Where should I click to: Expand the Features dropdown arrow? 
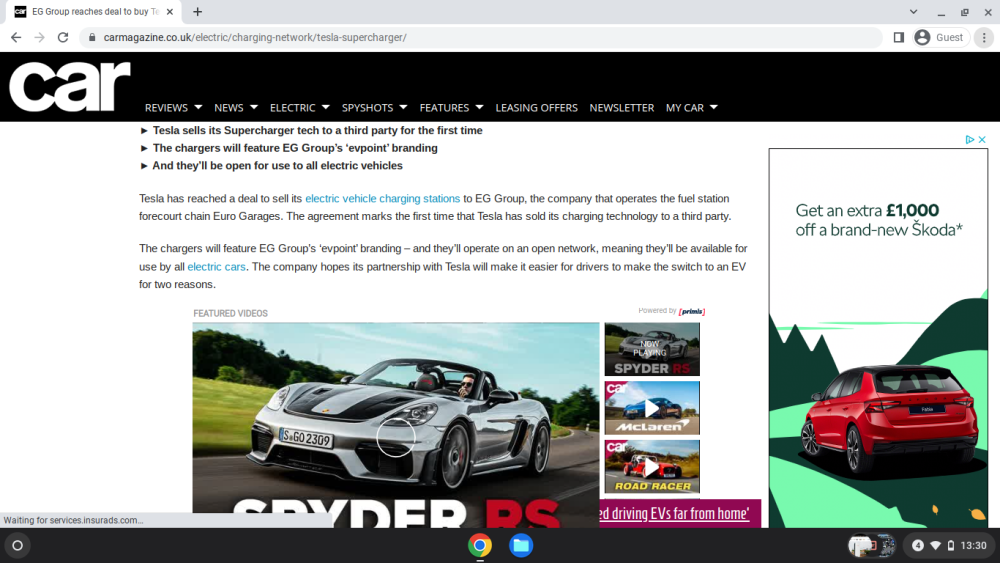pos(480,107)
